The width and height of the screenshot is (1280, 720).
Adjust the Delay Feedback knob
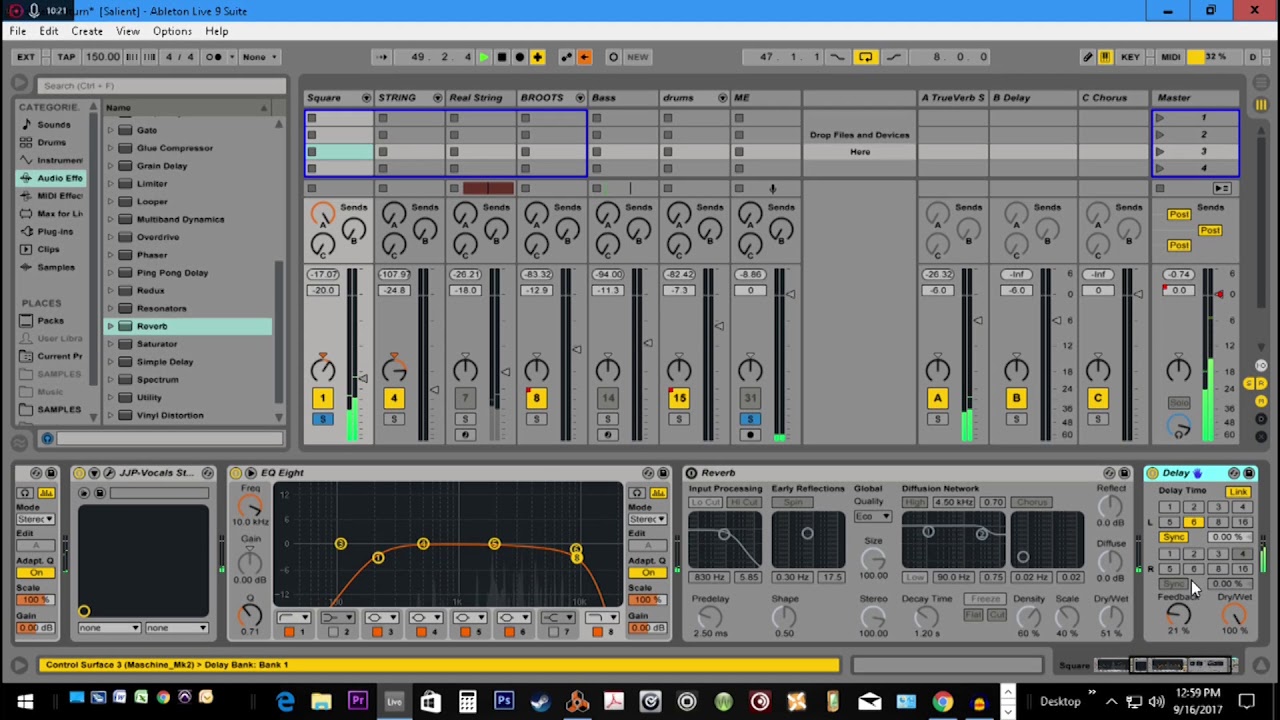[1179, 614]
